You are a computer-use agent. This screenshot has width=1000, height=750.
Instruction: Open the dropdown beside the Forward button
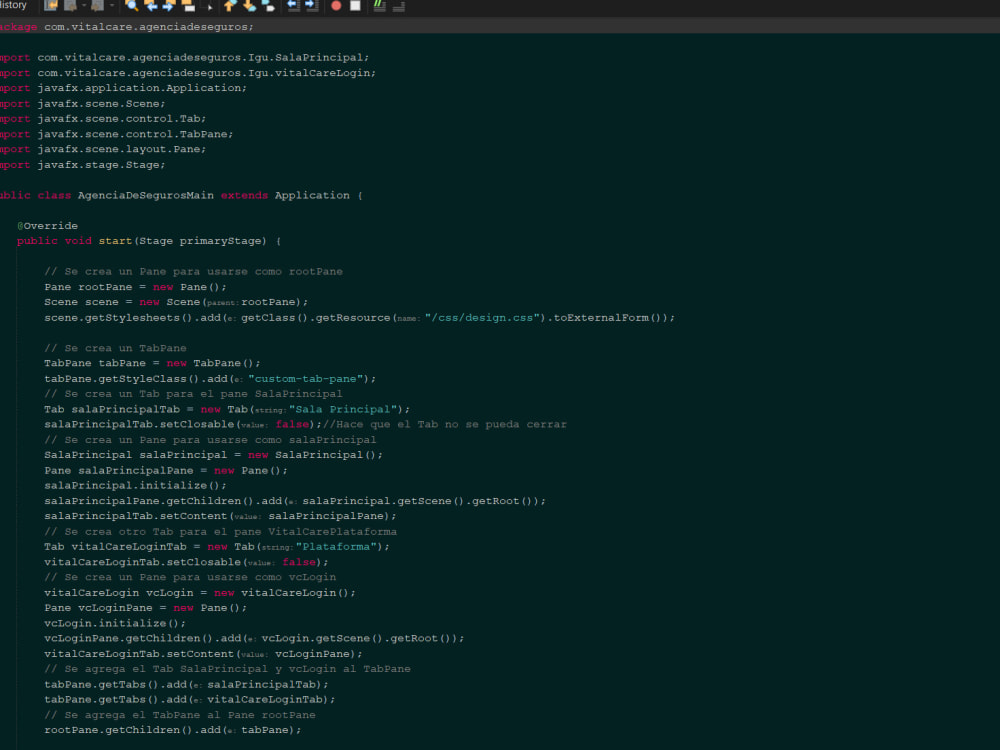111,6
